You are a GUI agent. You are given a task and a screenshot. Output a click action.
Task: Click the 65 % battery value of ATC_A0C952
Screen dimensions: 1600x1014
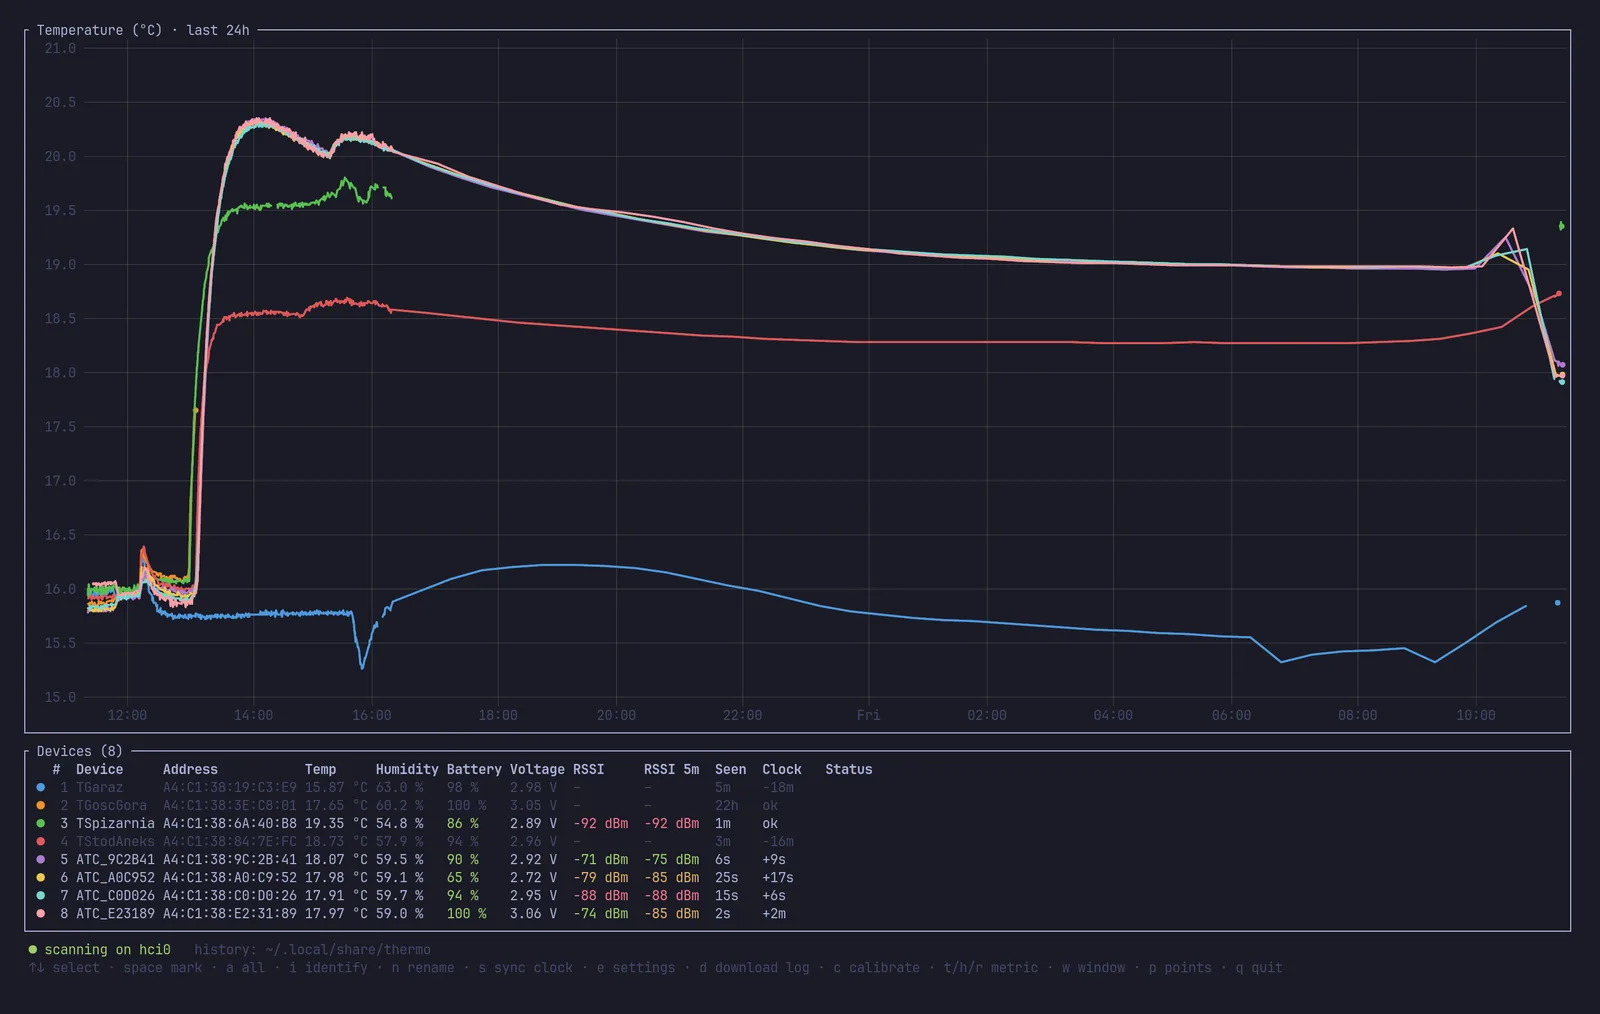(x=463, y=877)
